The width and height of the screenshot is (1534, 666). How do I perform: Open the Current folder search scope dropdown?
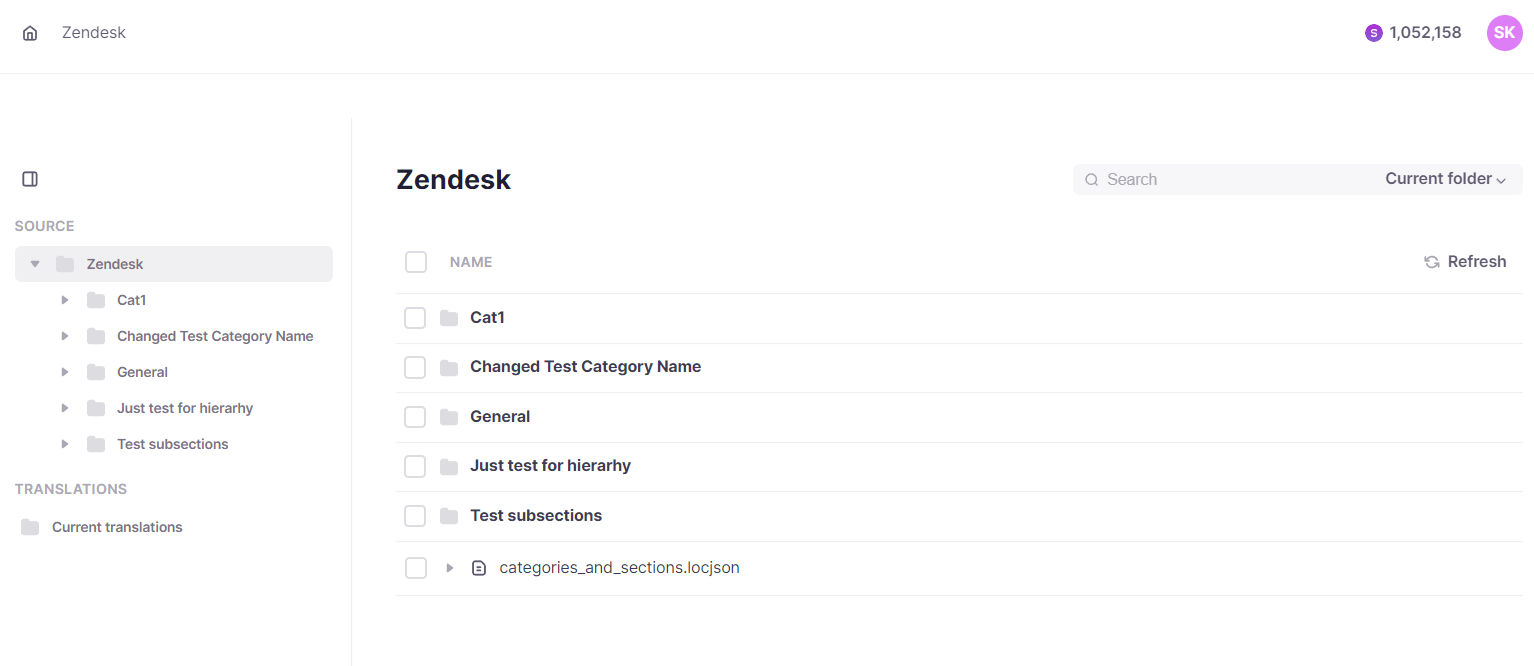[1445, 179]
